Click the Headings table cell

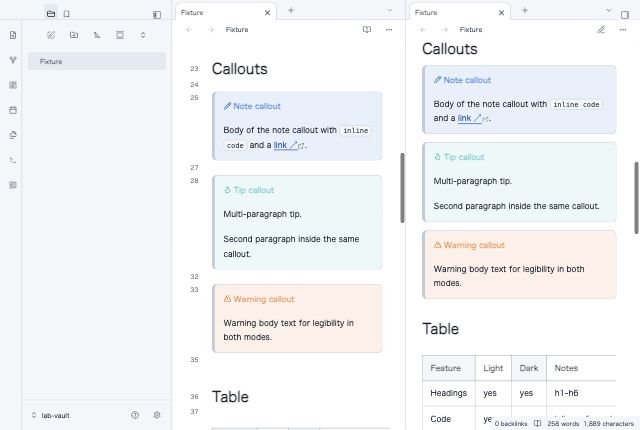tap(449, 393)
